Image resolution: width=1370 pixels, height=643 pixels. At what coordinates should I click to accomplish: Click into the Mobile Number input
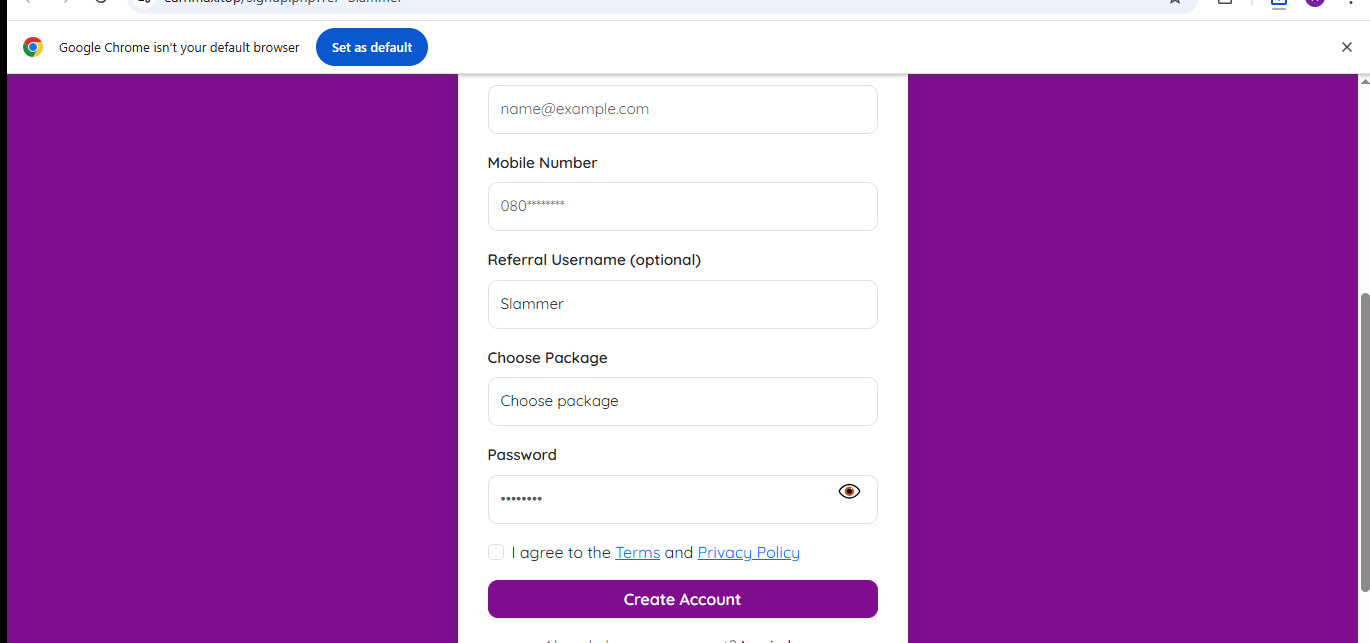pos(683,206)
